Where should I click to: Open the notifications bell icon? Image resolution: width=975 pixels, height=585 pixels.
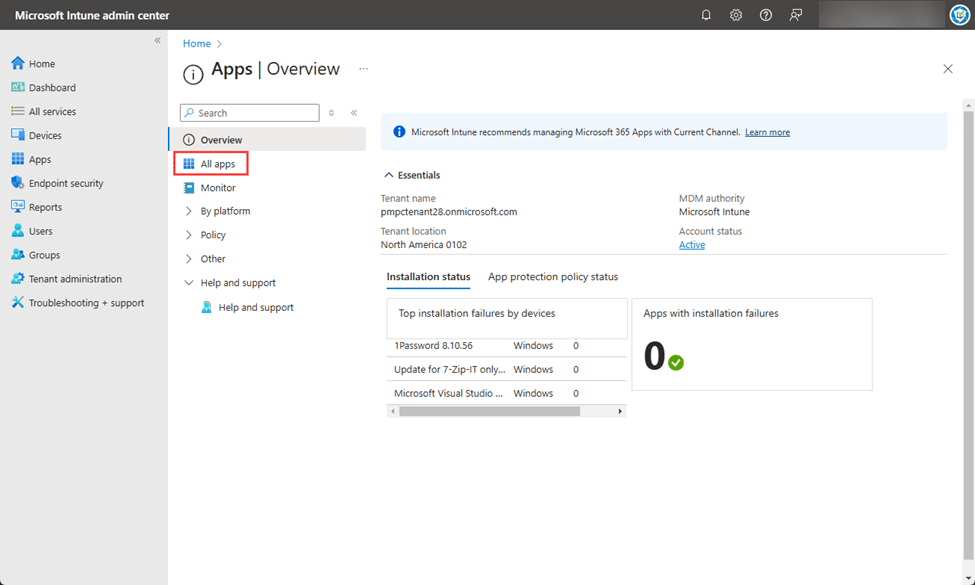(x=706, y=15)
